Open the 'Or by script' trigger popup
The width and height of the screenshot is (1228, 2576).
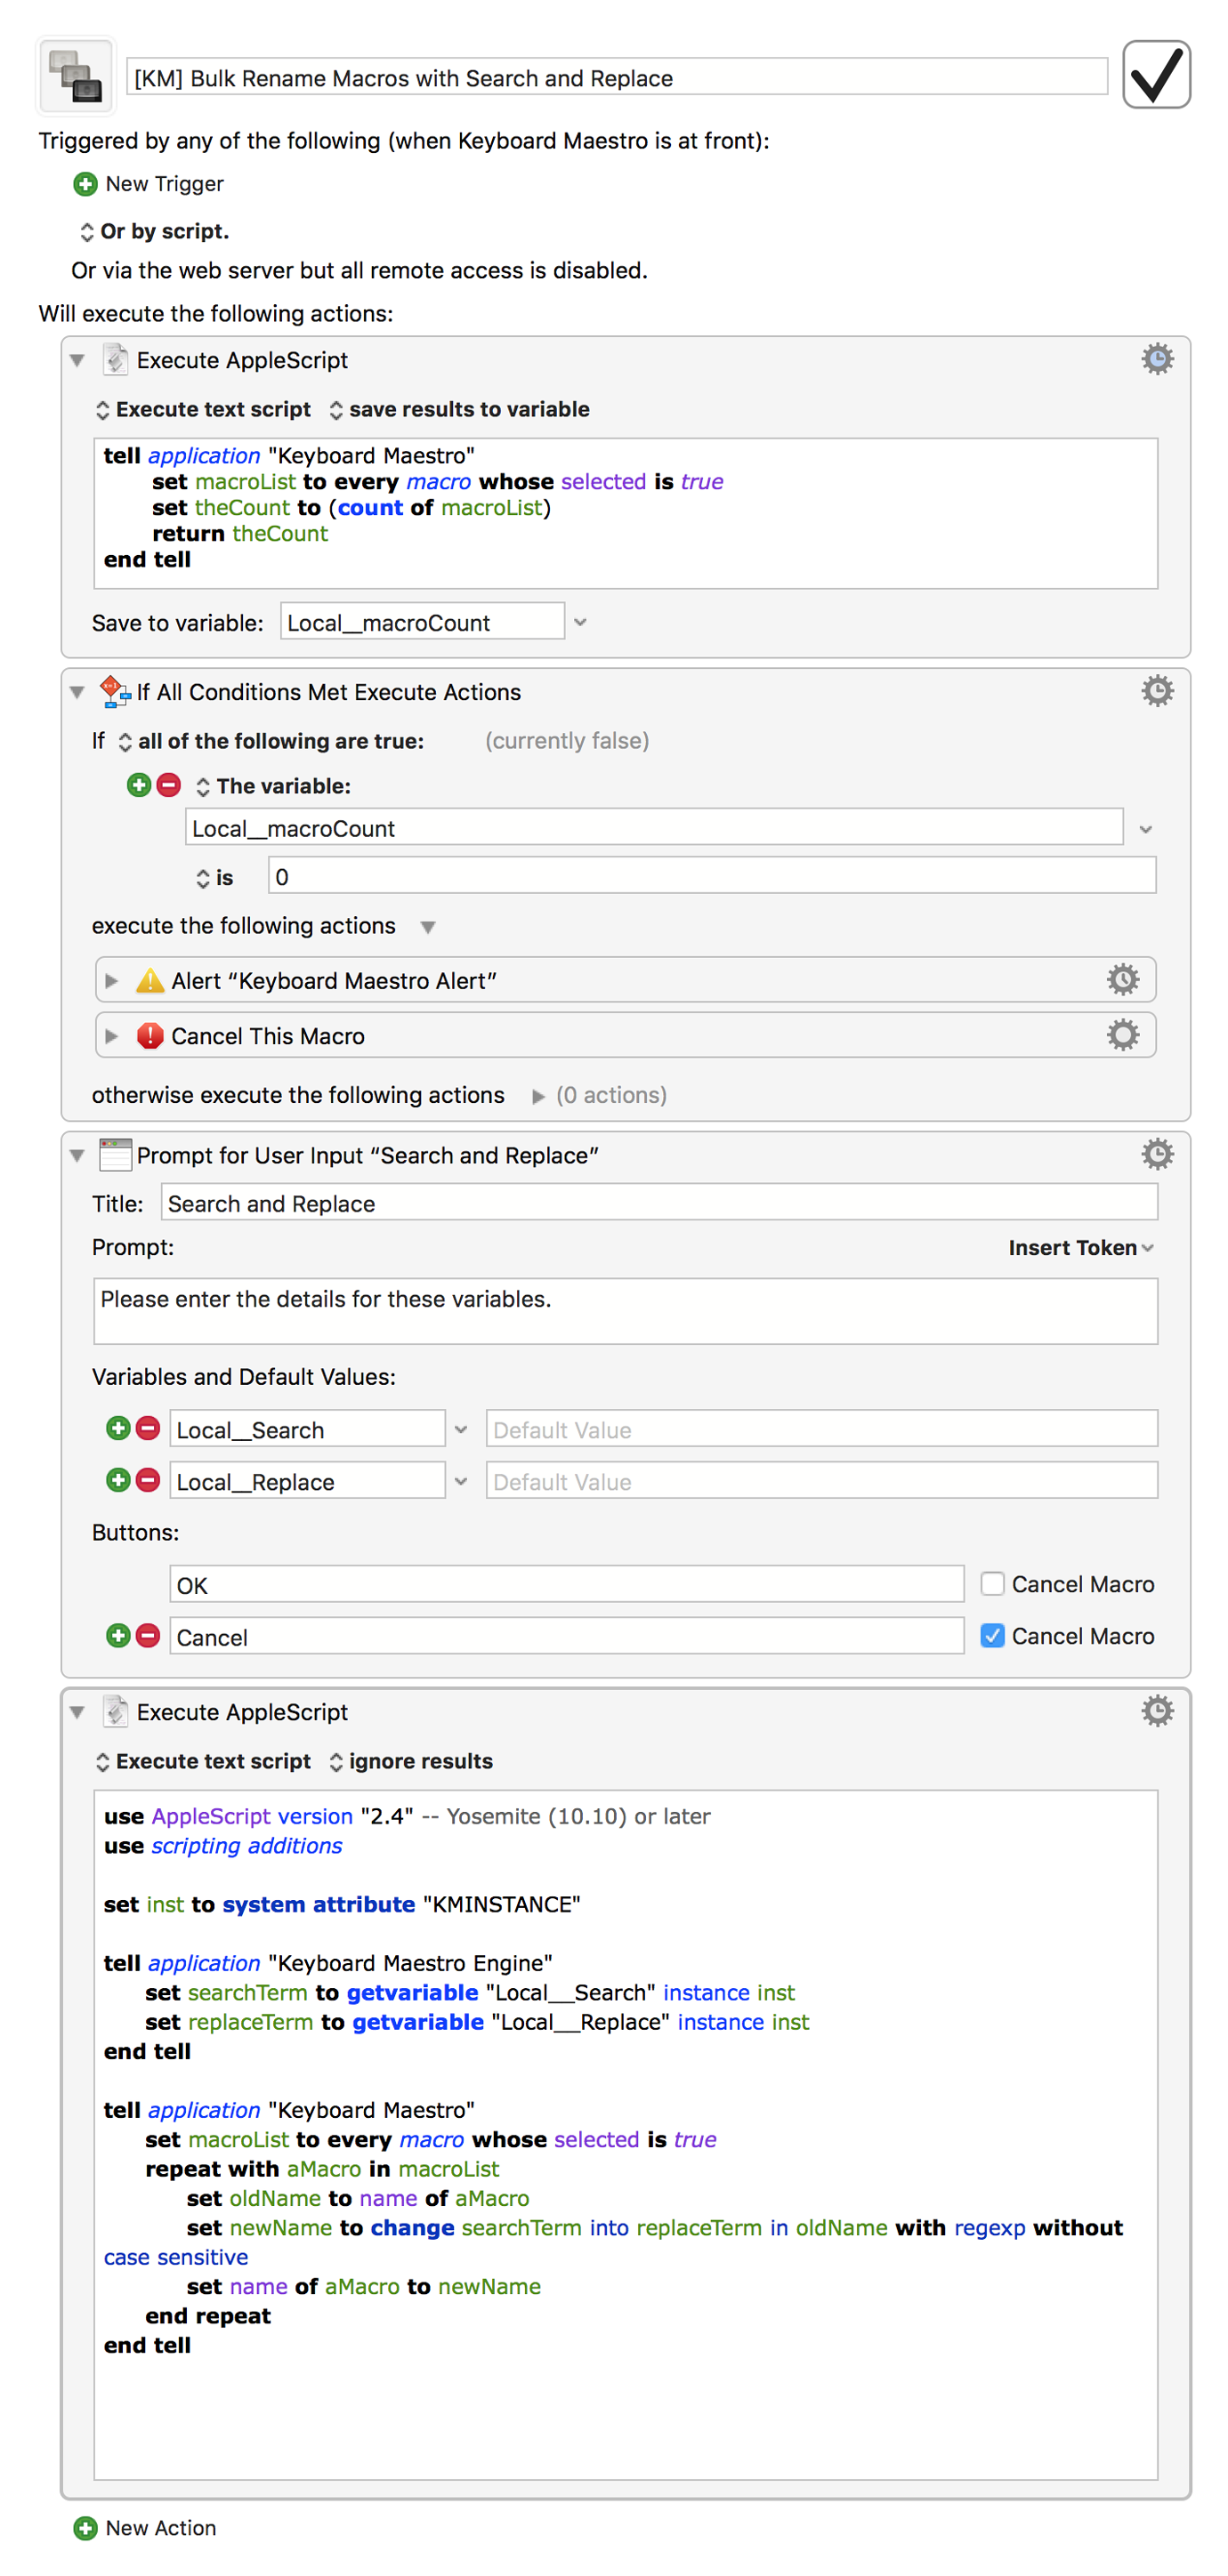[155, 231]
